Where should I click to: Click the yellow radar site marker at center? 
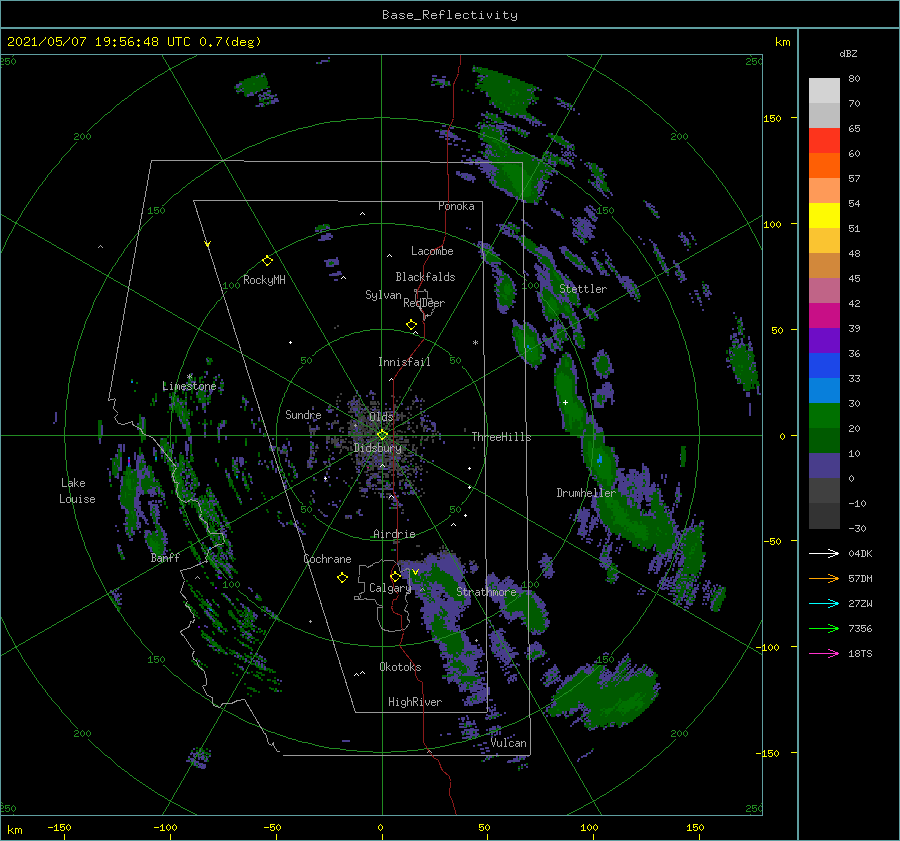(382, 435)
